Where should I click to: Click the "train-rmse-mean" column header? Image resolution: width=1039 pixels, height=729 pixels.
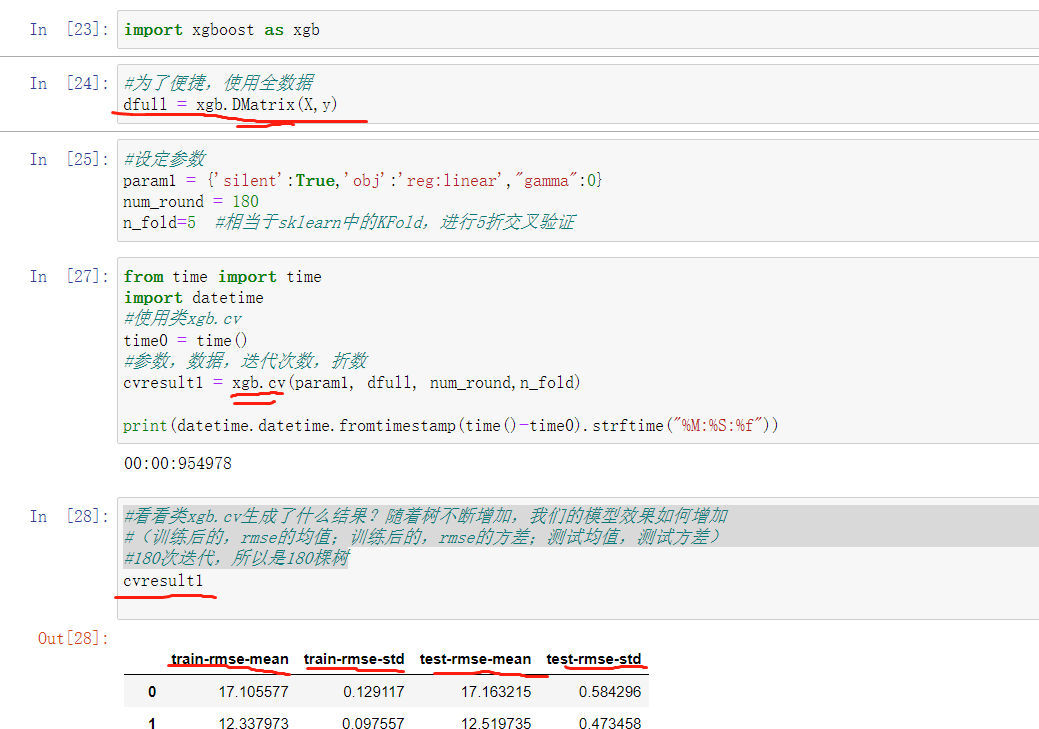click(229, 659)
